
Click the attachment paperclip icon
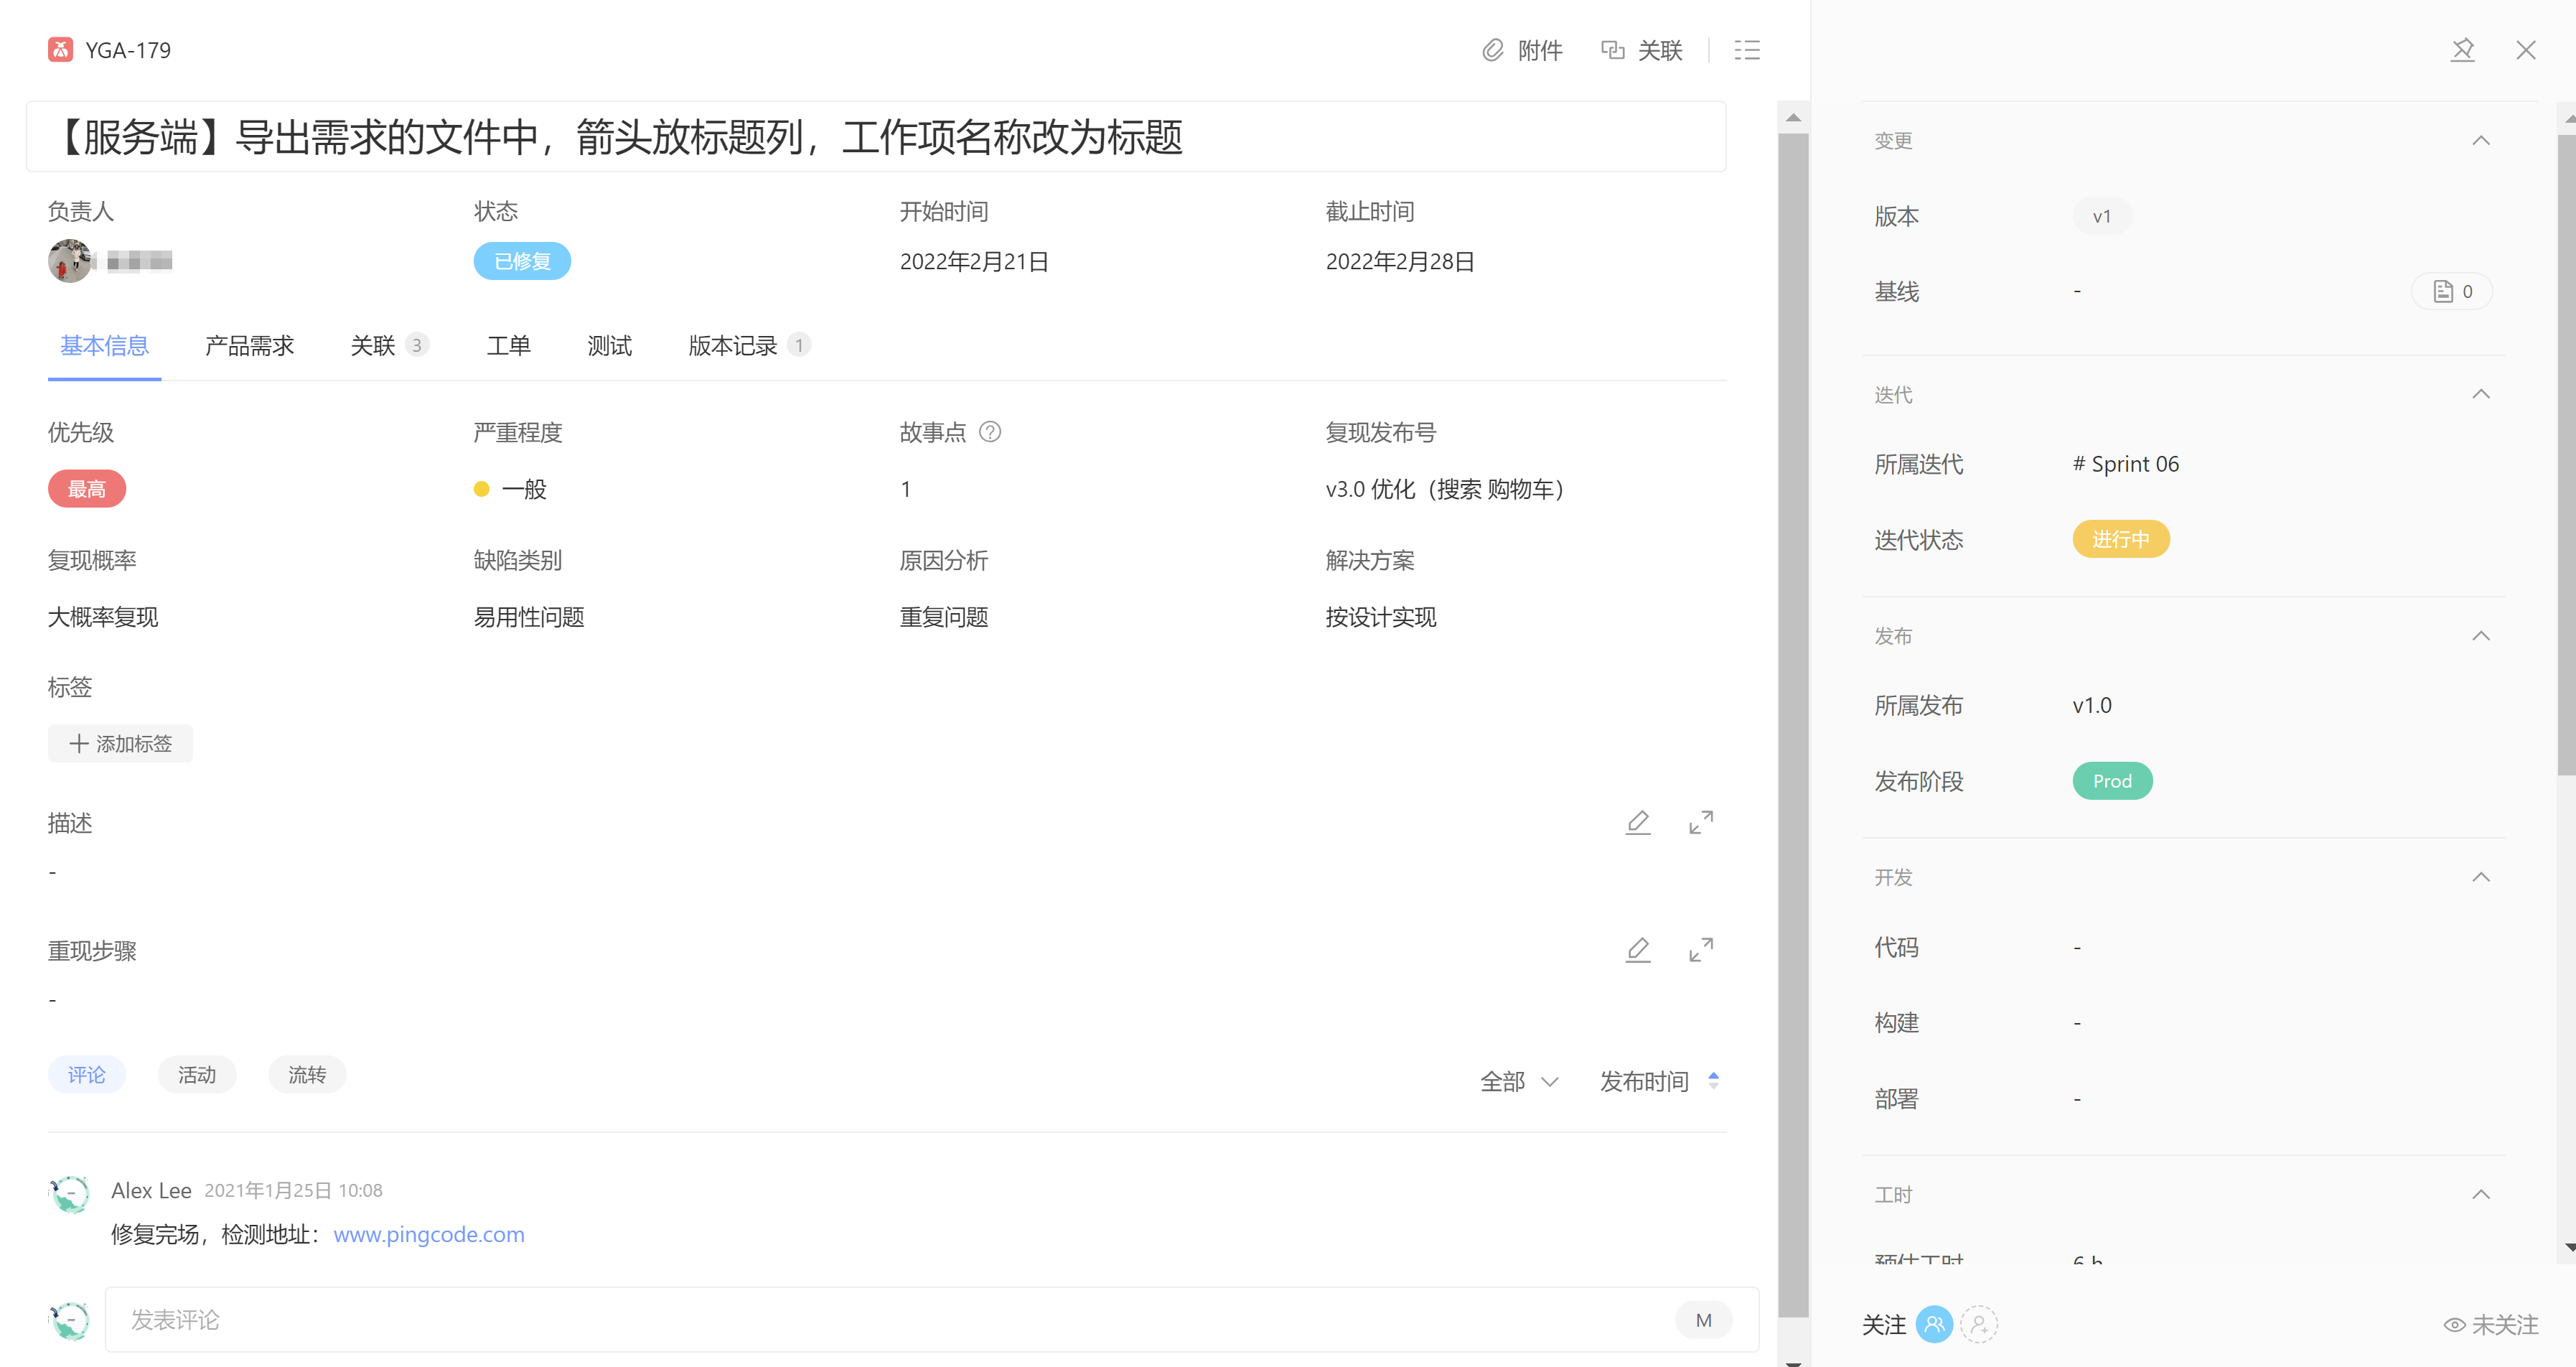[1492, 50]
